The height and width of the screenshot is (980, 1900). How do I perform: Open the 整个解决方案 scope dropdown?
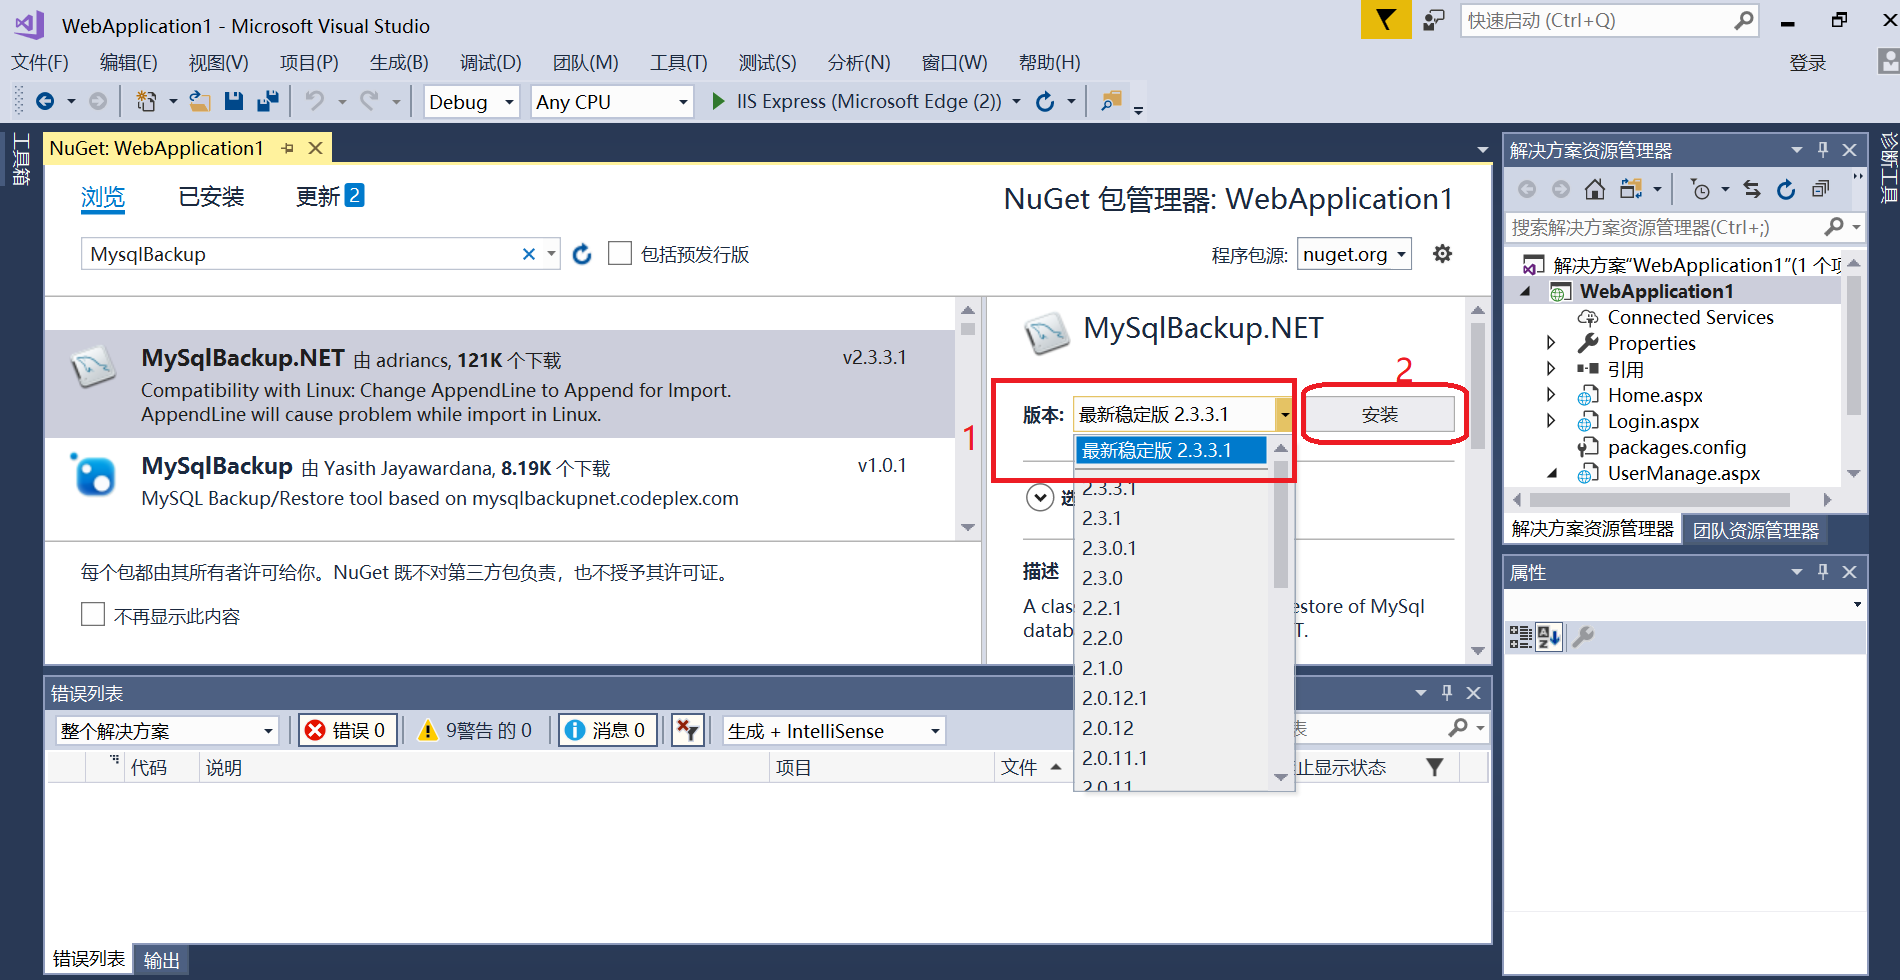click(x=166, y=730)
